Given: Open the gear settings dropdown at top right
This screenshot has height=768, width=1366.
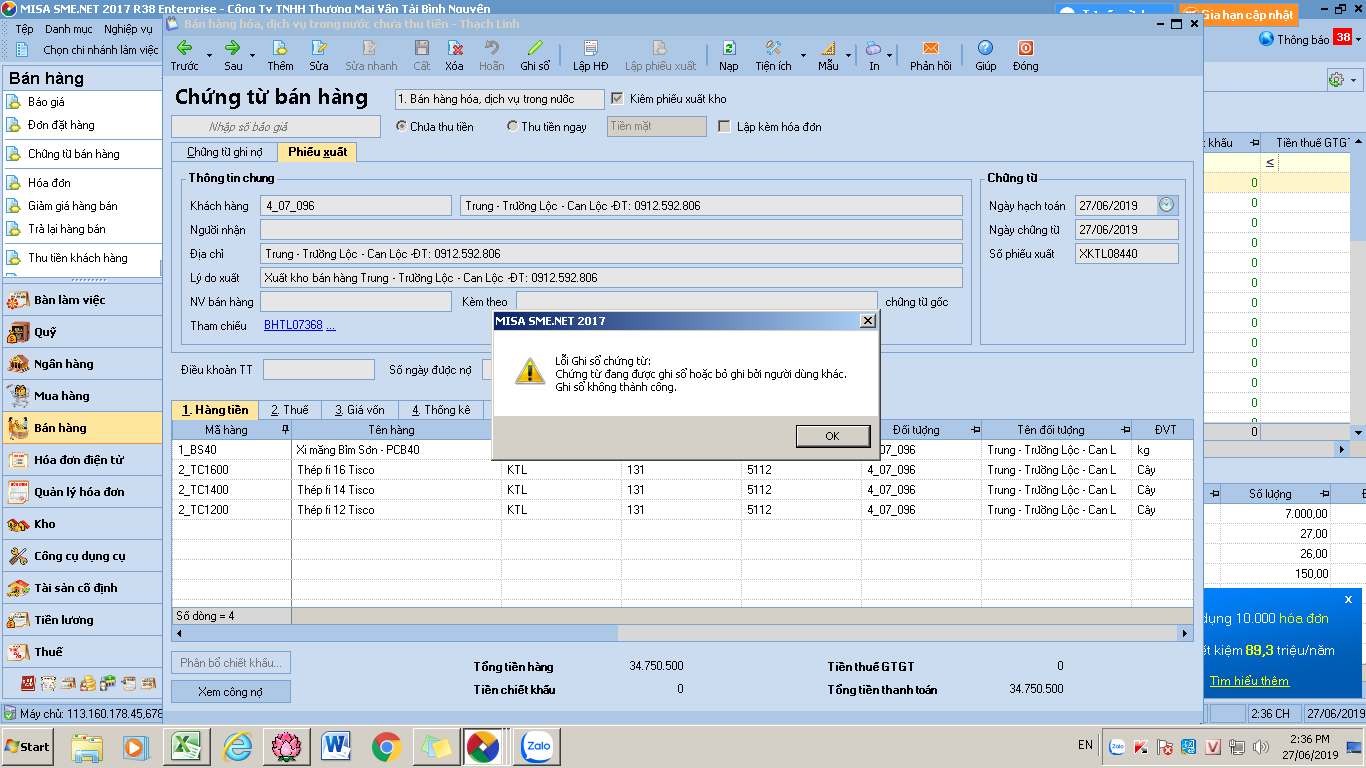Looking at the screenshot, I should coord(1342,79).
